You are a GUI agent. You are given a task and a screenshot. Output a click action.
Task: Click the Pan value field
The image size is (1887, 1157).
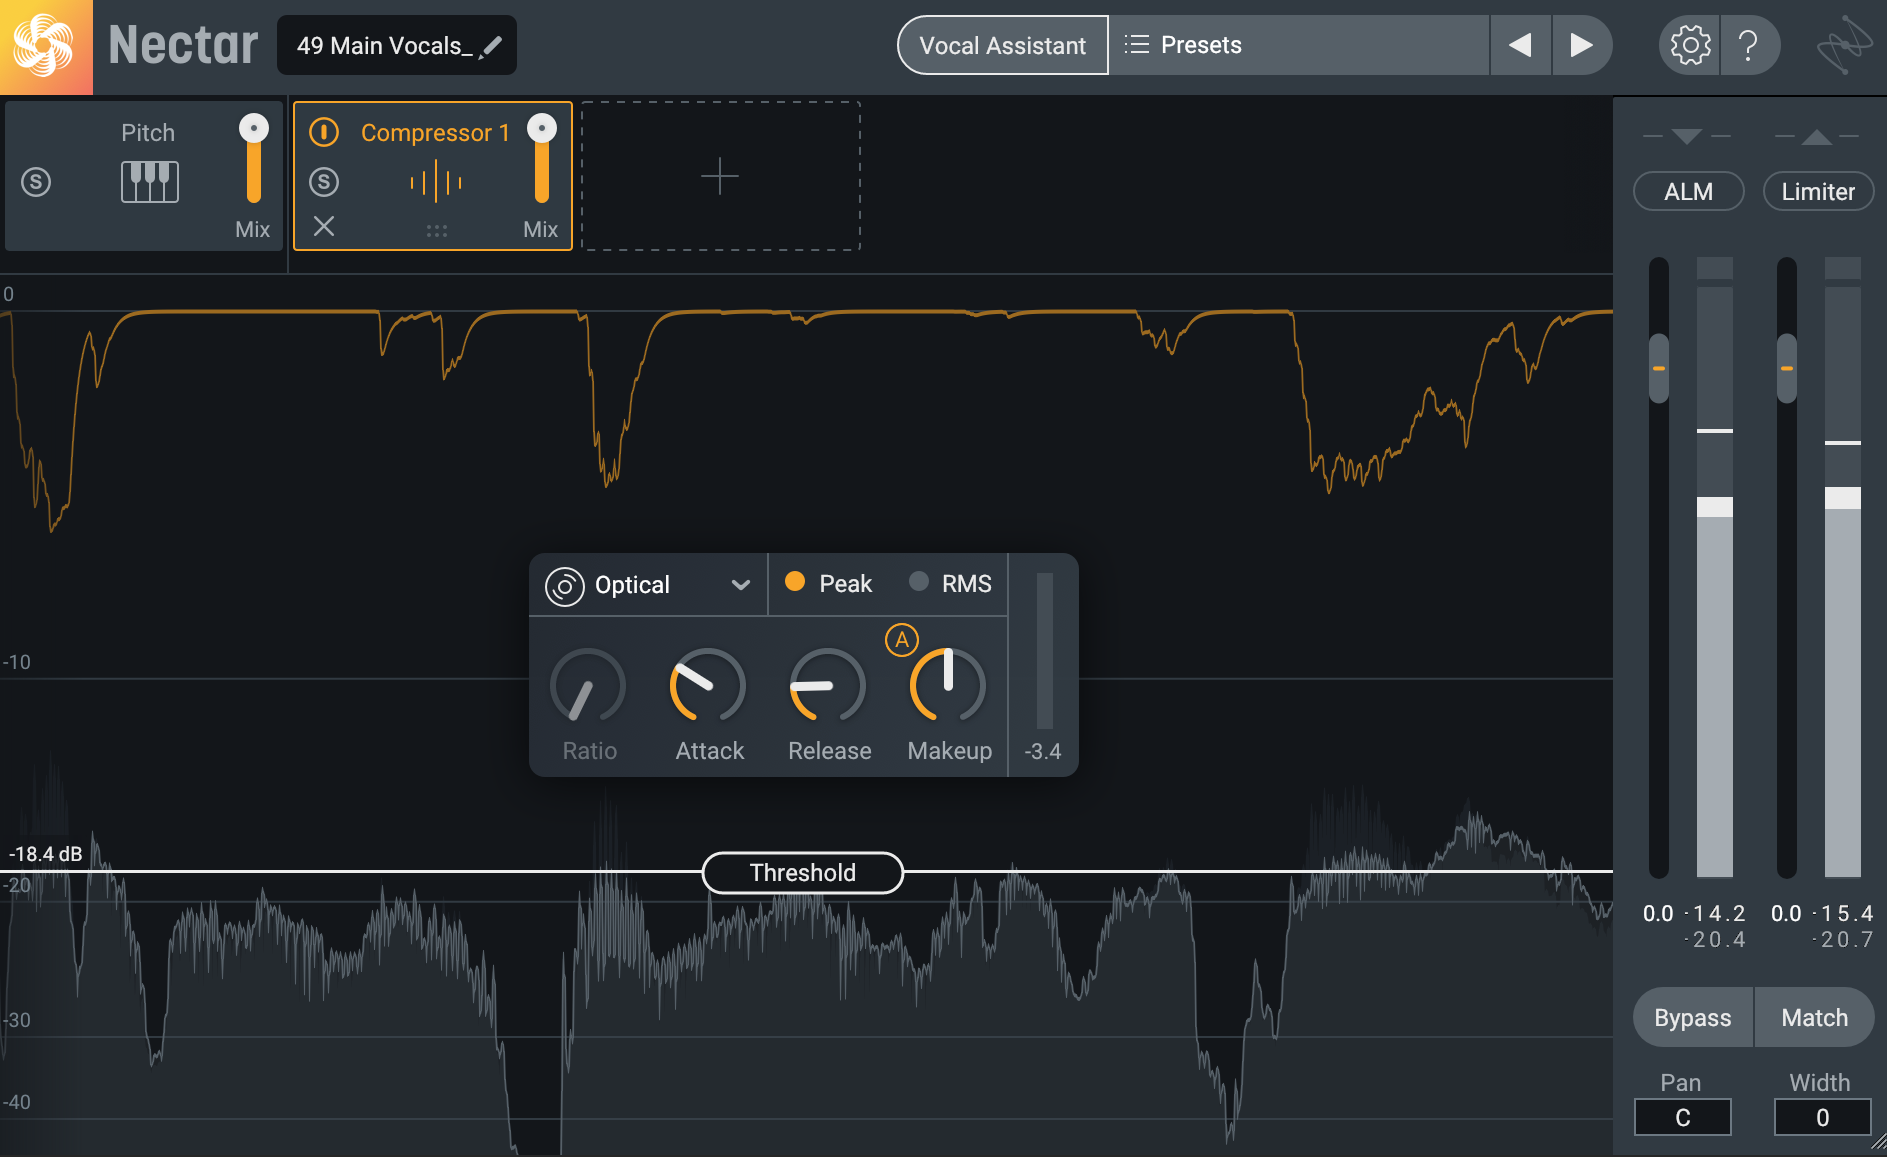click(x=1683, y=1118)
